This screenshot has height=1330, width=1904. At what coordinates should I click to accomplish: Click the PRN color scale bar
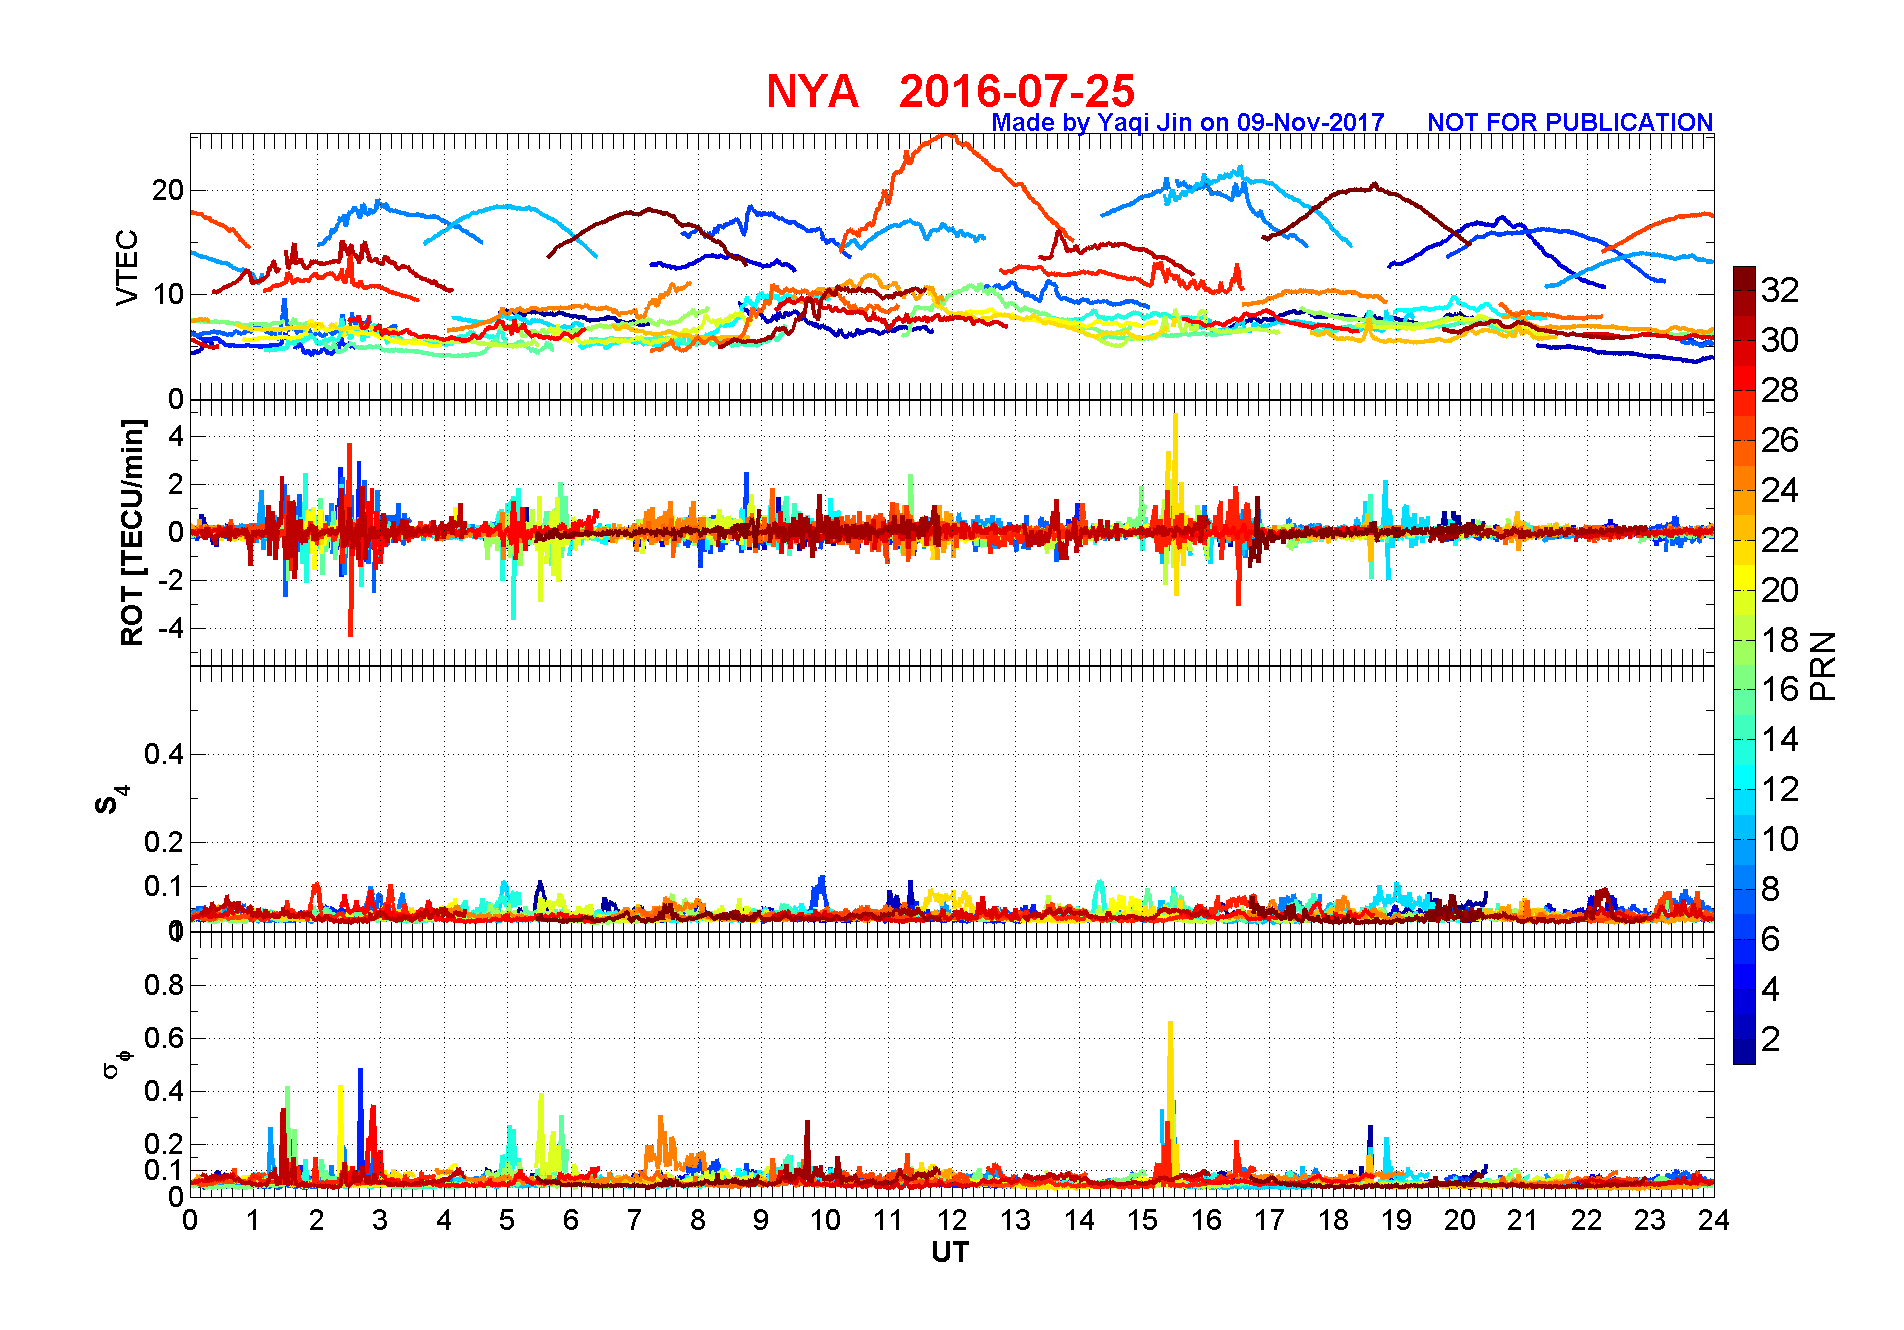point(1744,665)
